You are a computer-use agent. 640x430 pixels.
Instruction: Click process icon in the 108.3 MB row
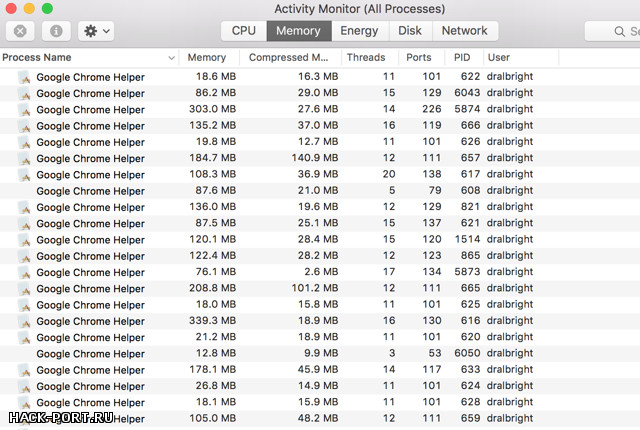click(24, 175)
